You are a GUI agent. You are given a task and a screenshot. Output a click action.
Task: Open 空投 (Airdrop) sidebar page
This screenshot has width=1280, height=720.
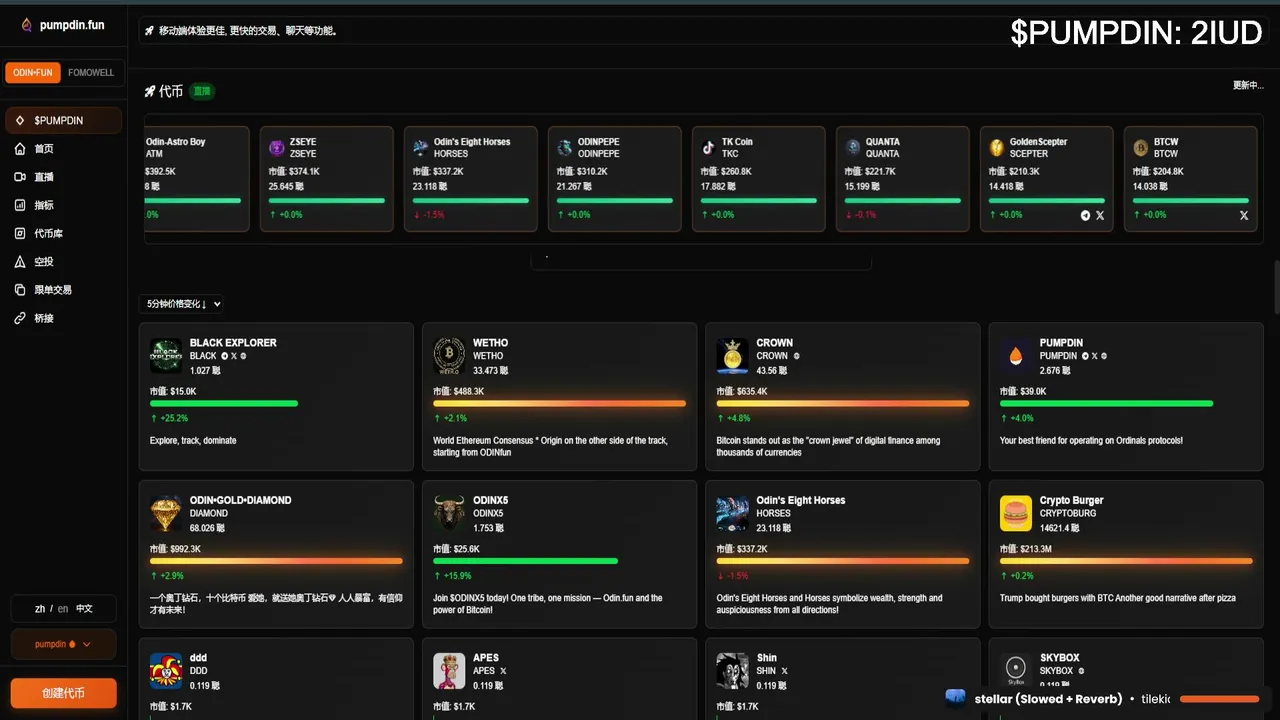tap(63, 262)
